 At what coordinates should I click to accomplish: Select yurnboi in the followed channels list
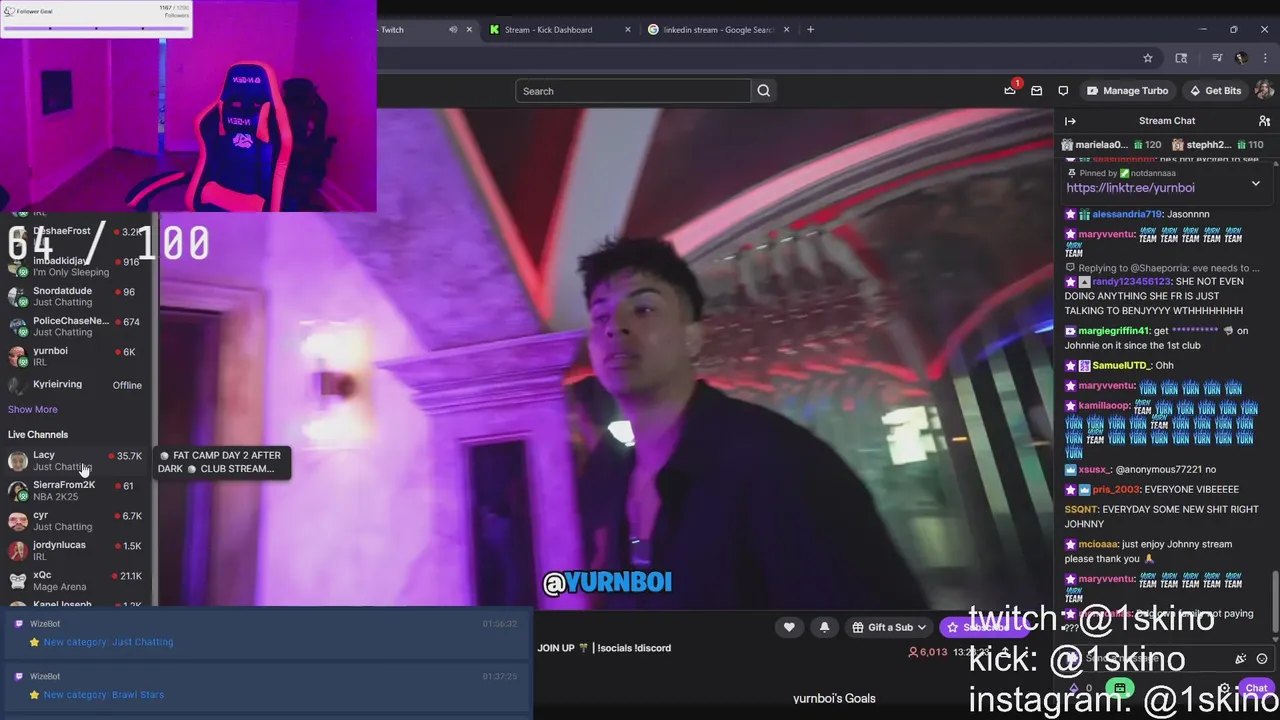(75, 357)
